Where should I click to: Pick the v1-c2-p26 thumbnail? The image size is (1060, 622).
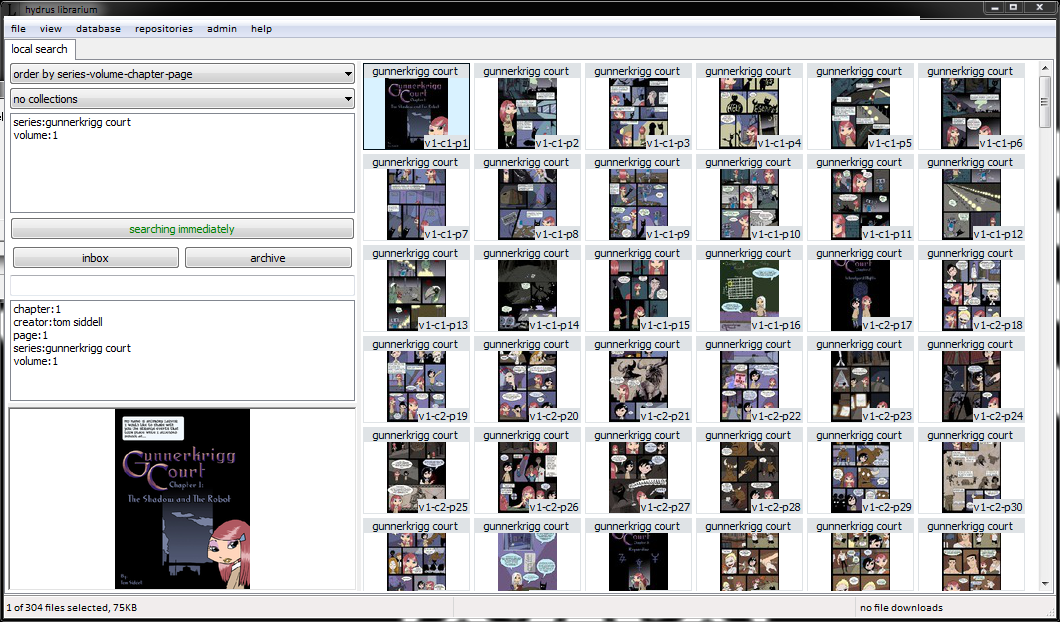coord(527,471)
